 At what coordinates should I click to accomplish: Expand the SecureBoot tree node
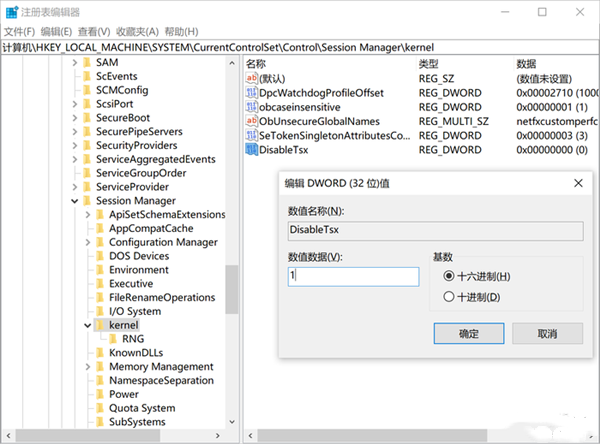coord(75,118)
